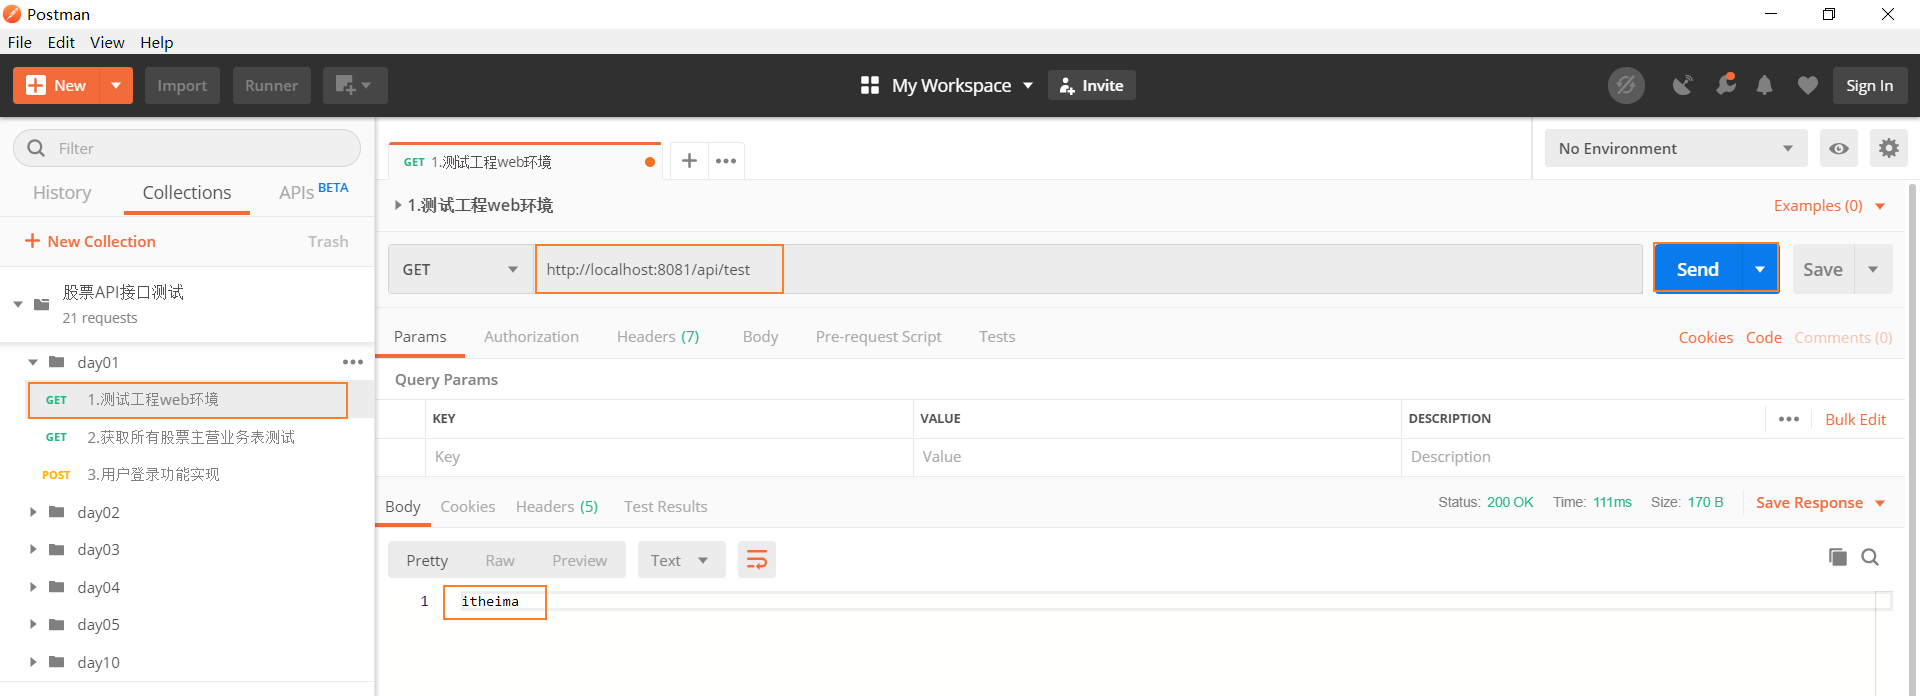Click the plus icon of New button
This screenshot has height=696, width=1920.
tap(36, 85)
